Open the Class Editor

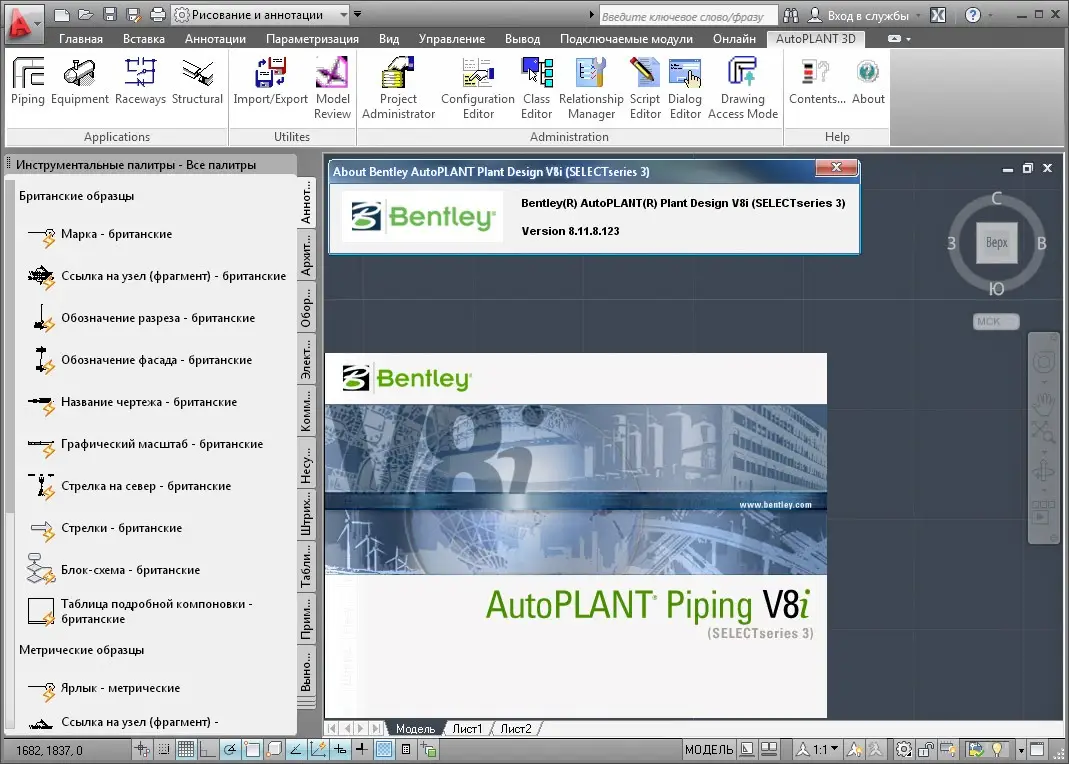click(x=537, y=89)
